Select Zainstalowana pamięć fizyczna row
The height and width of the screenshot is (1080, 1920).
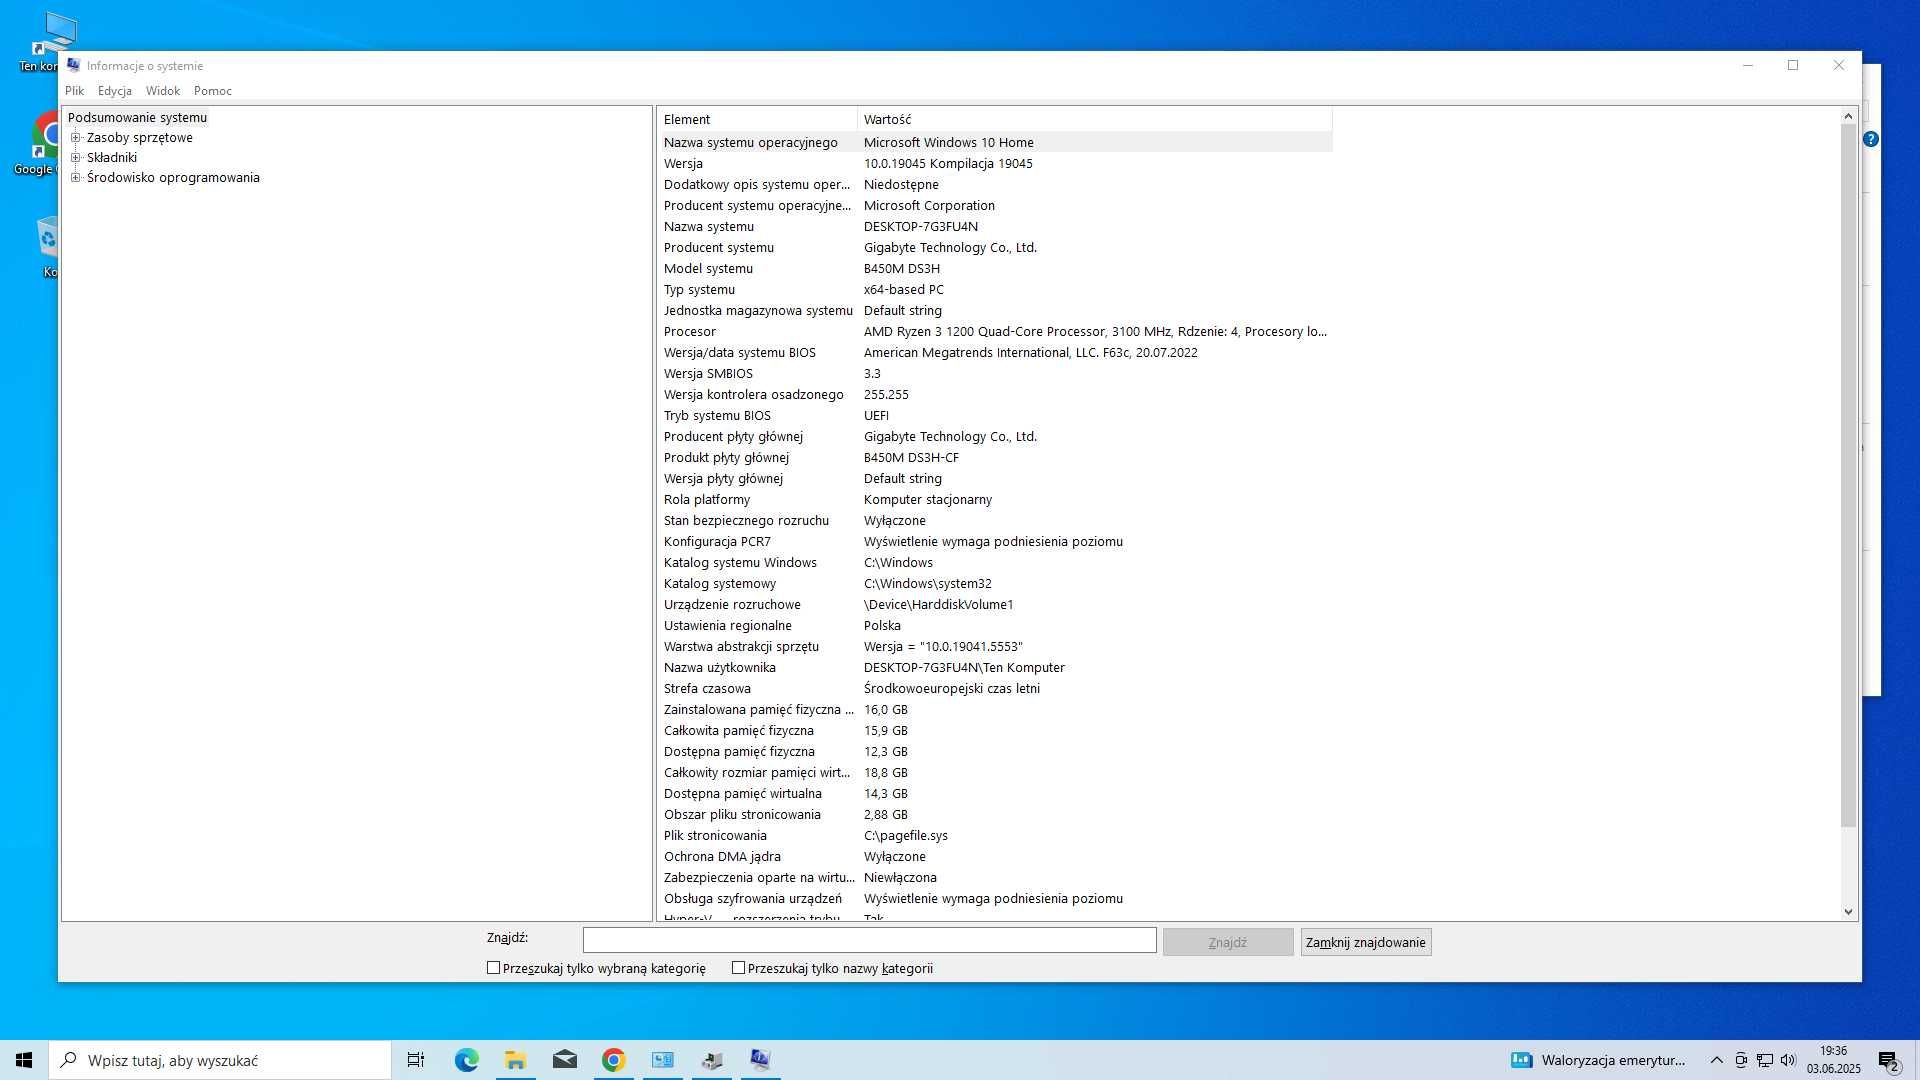pyautogui.click(x=995, y=709)
